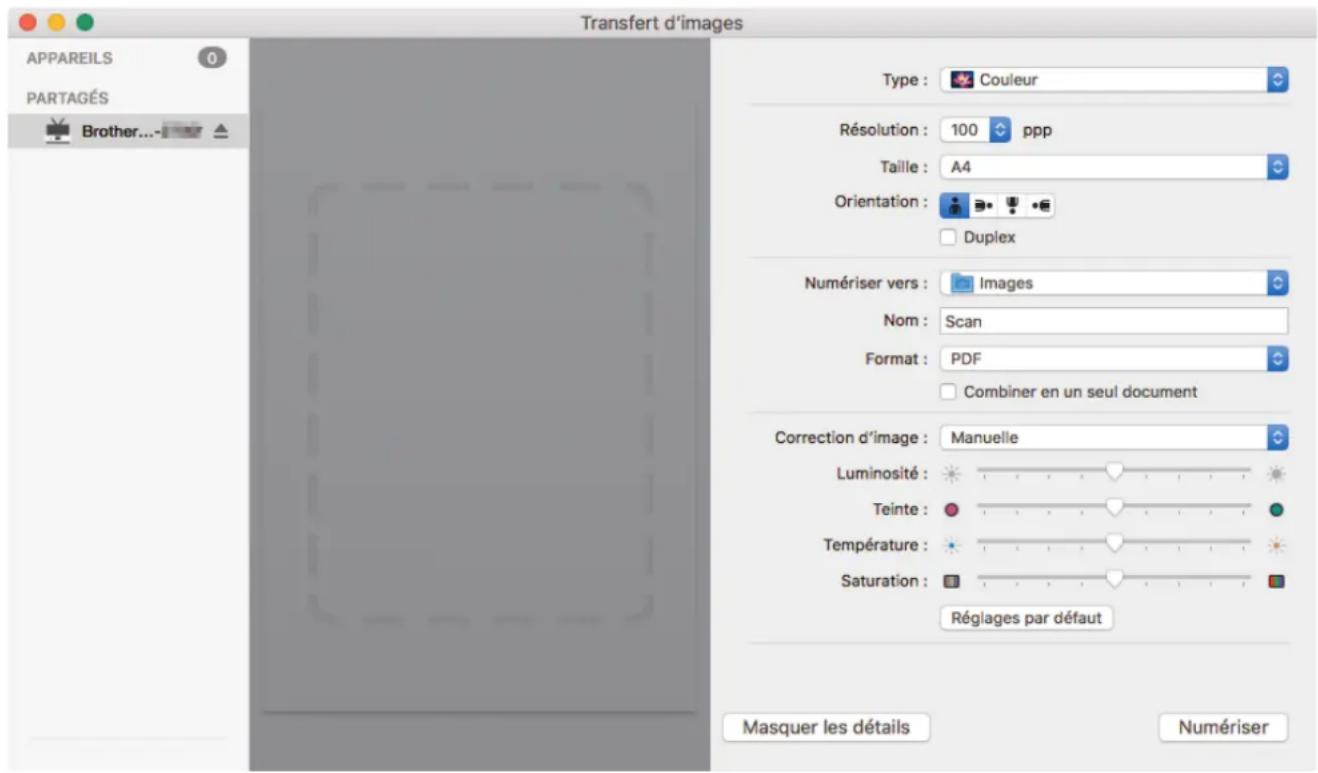The height and width of the screenshot is (773, 1318).
Task: Click the green tint icon
Action: [x=1276, y=509]
